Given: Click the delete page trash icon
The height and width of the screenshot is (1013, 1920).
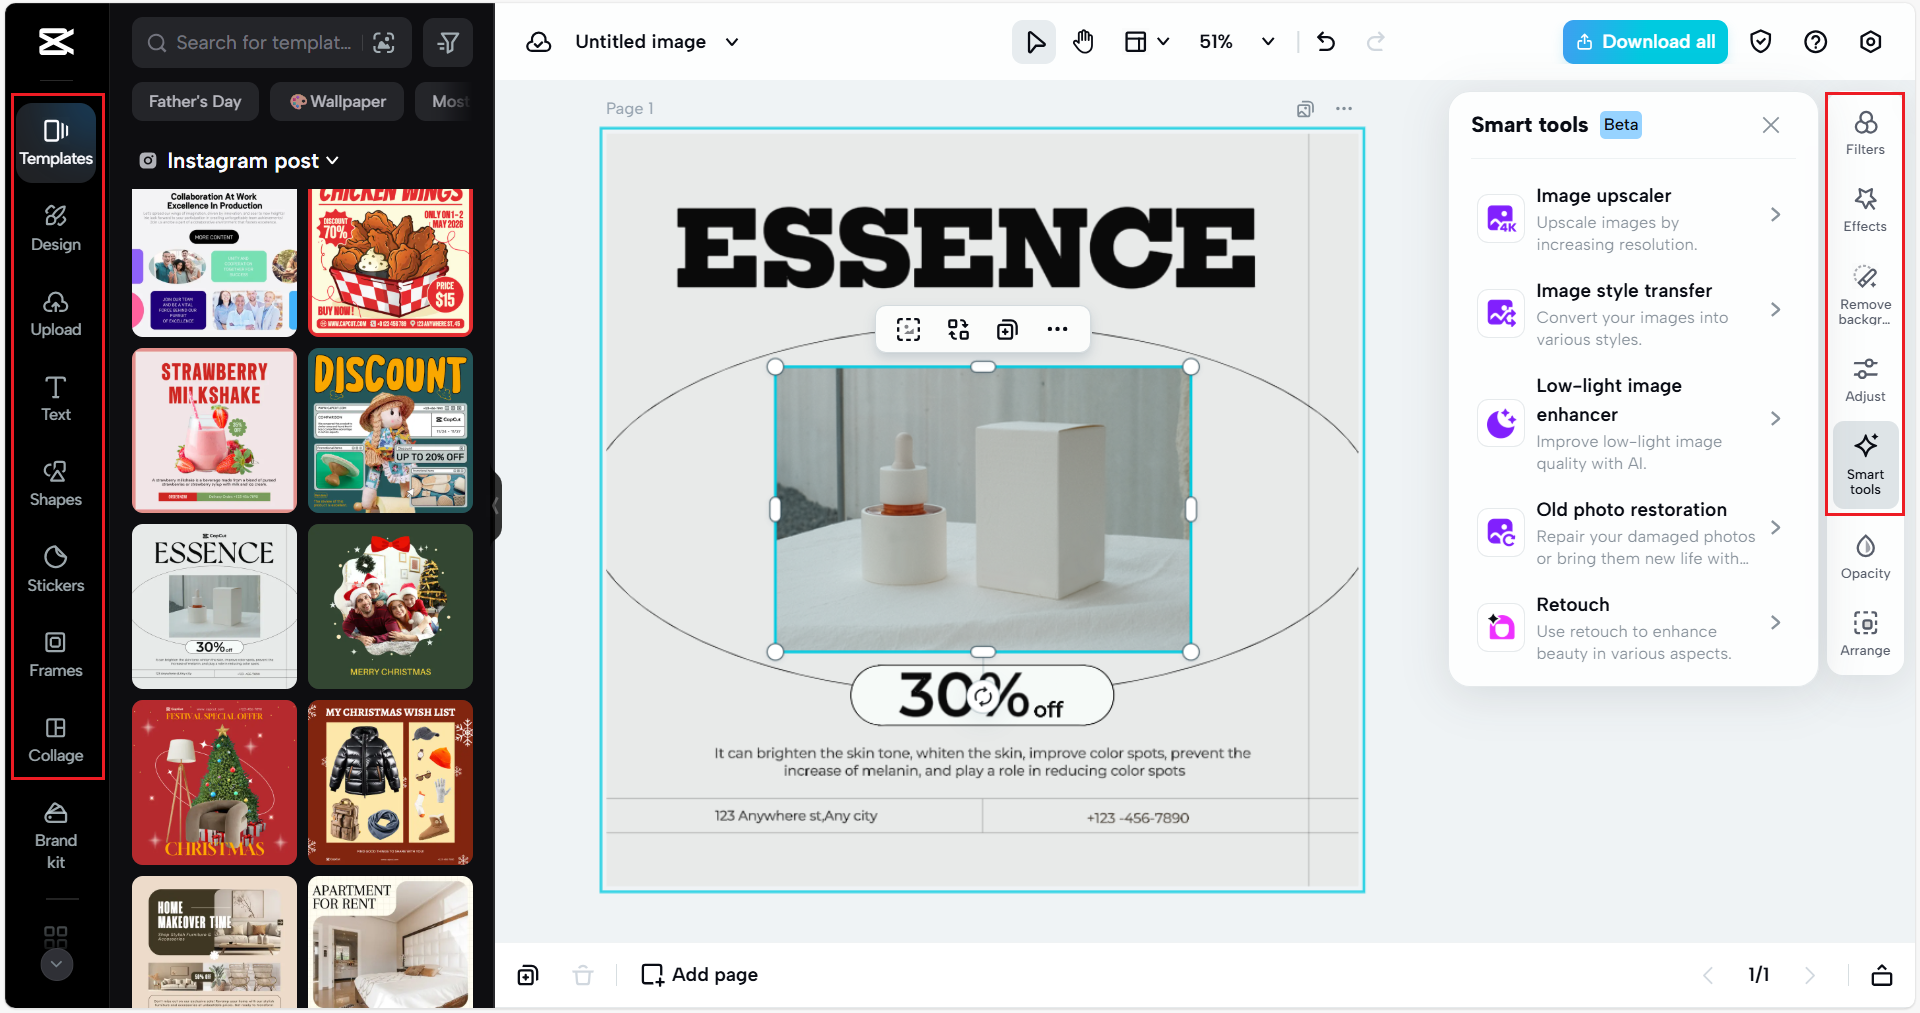Looking at the screenshot, I should (x=583, y=975).
